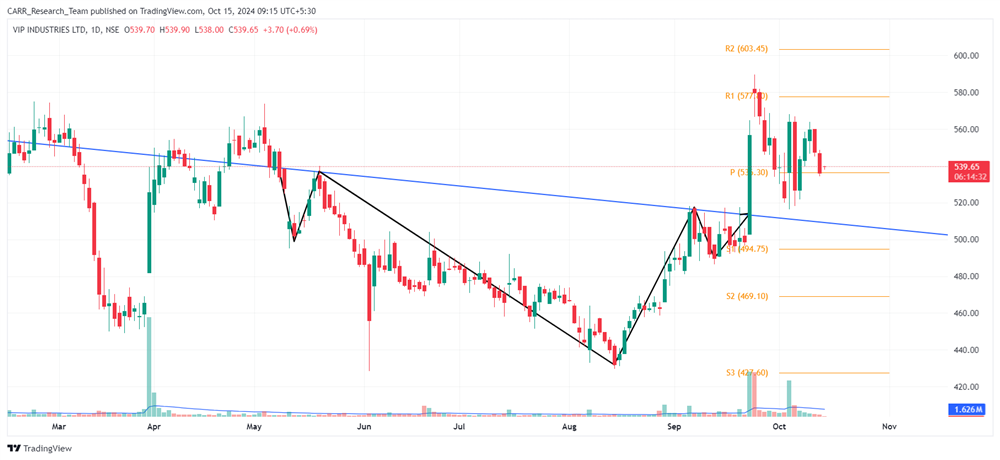This screenshot has width=1000, height=460.
Task: Click the 460.00 price axis label
Action: (967, 314)
